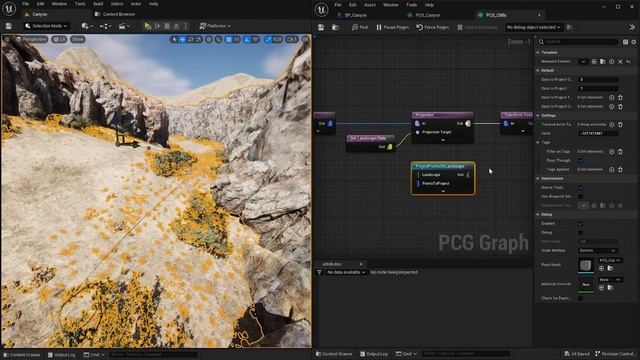Collapse the Template section
Viewport: 640px width, 360px height.
[538, 53]
